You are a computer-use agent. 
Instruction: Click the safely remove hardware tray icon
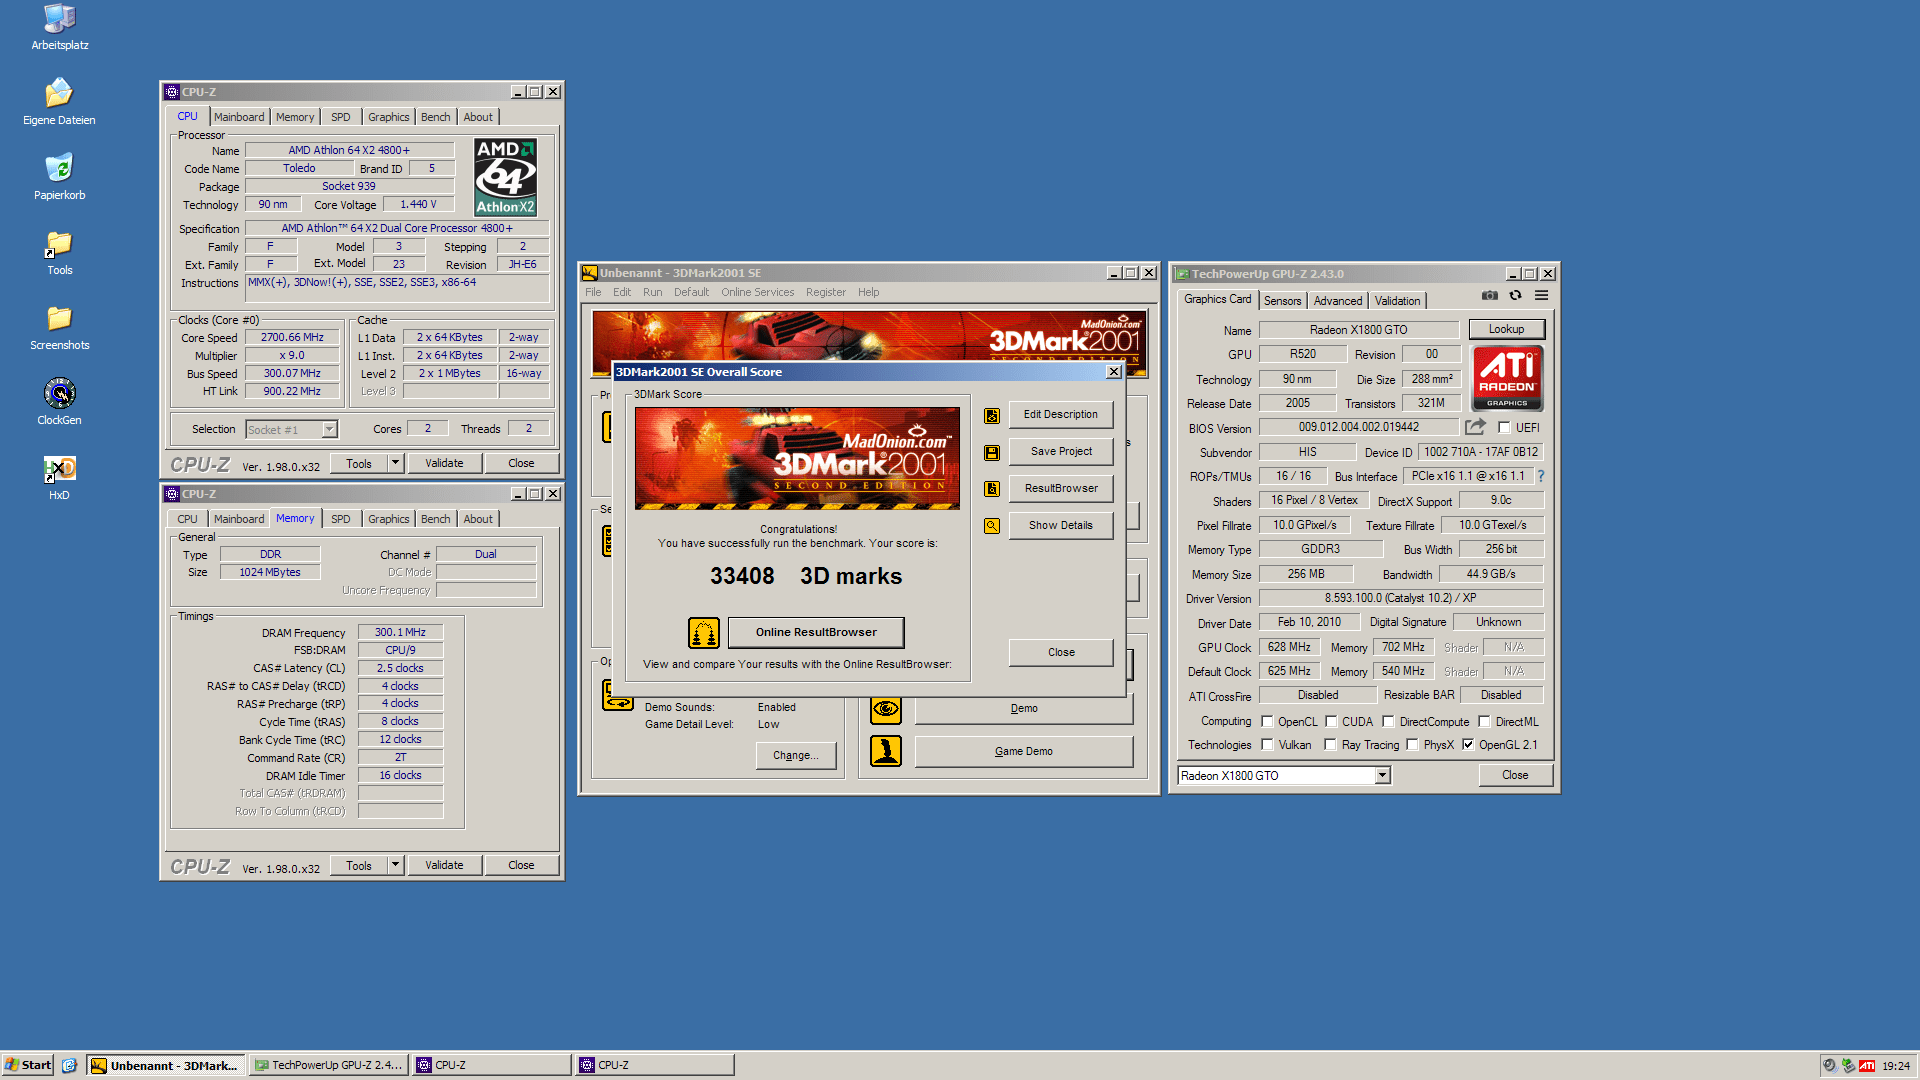(1848, 1065)
